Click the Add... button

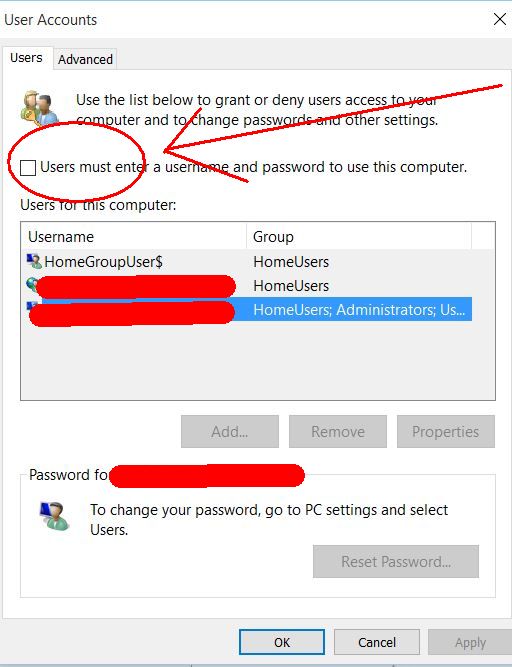[230, 431]
